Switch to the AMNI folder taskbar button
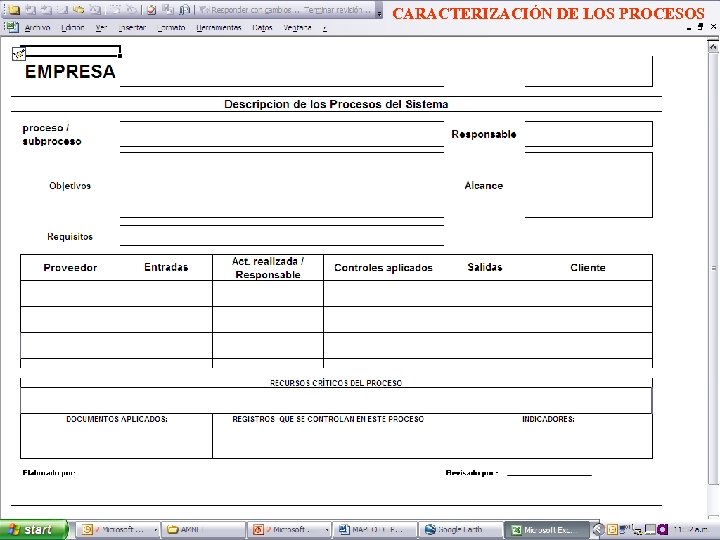The height and width of the screenshot is (540, 720). coord(203,530)
